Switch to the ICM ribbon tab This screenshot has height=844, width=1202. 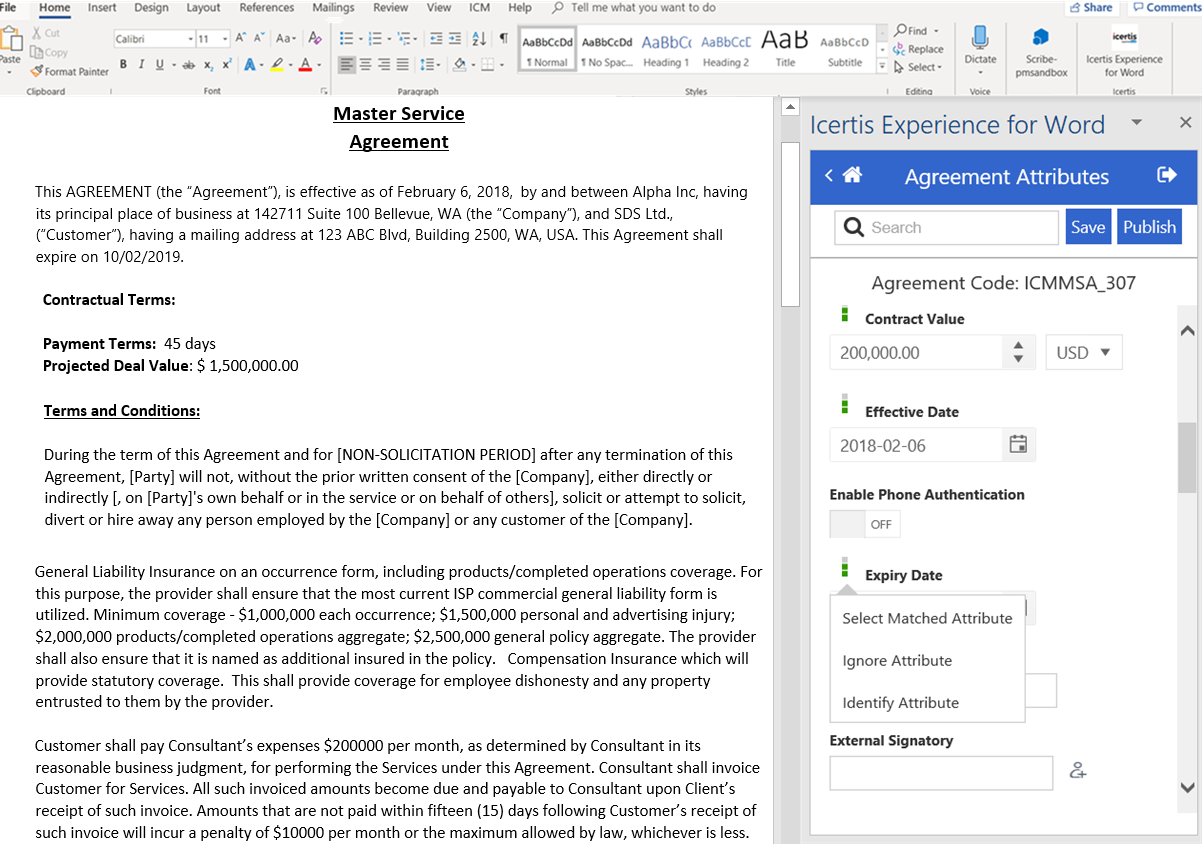tap(479, 8)
